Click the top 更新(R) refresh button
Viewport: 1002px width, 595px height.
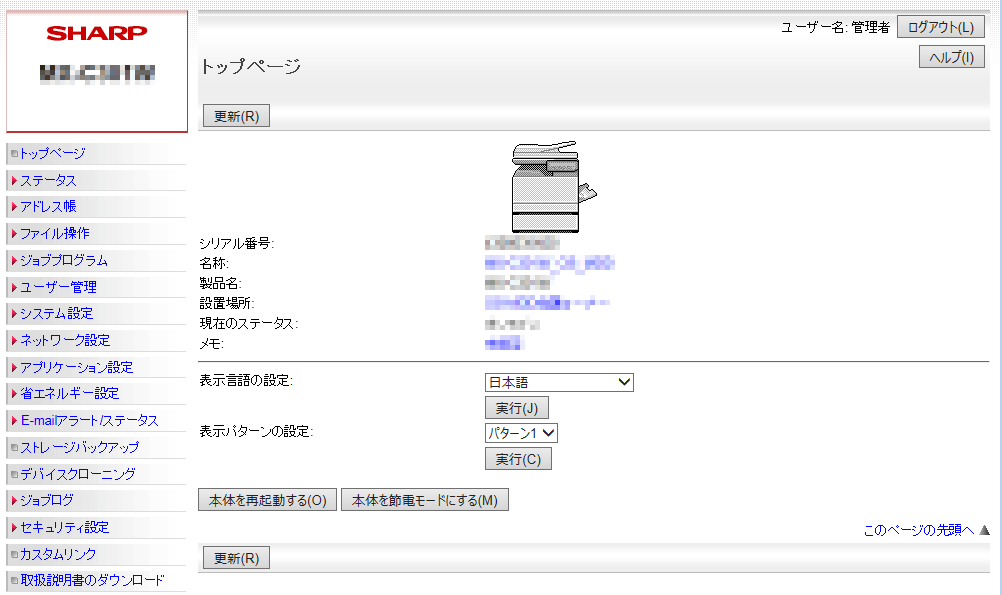[236, 116]
